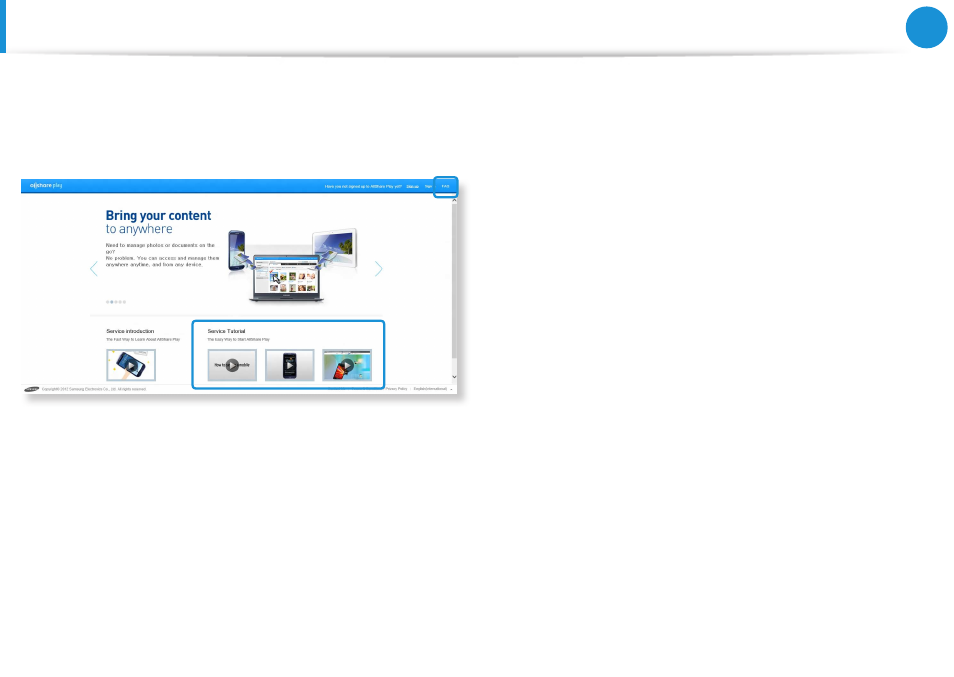Select the first carousel indicator dot
The height and width of the screenshot is (677, 954).
[108, 301]
